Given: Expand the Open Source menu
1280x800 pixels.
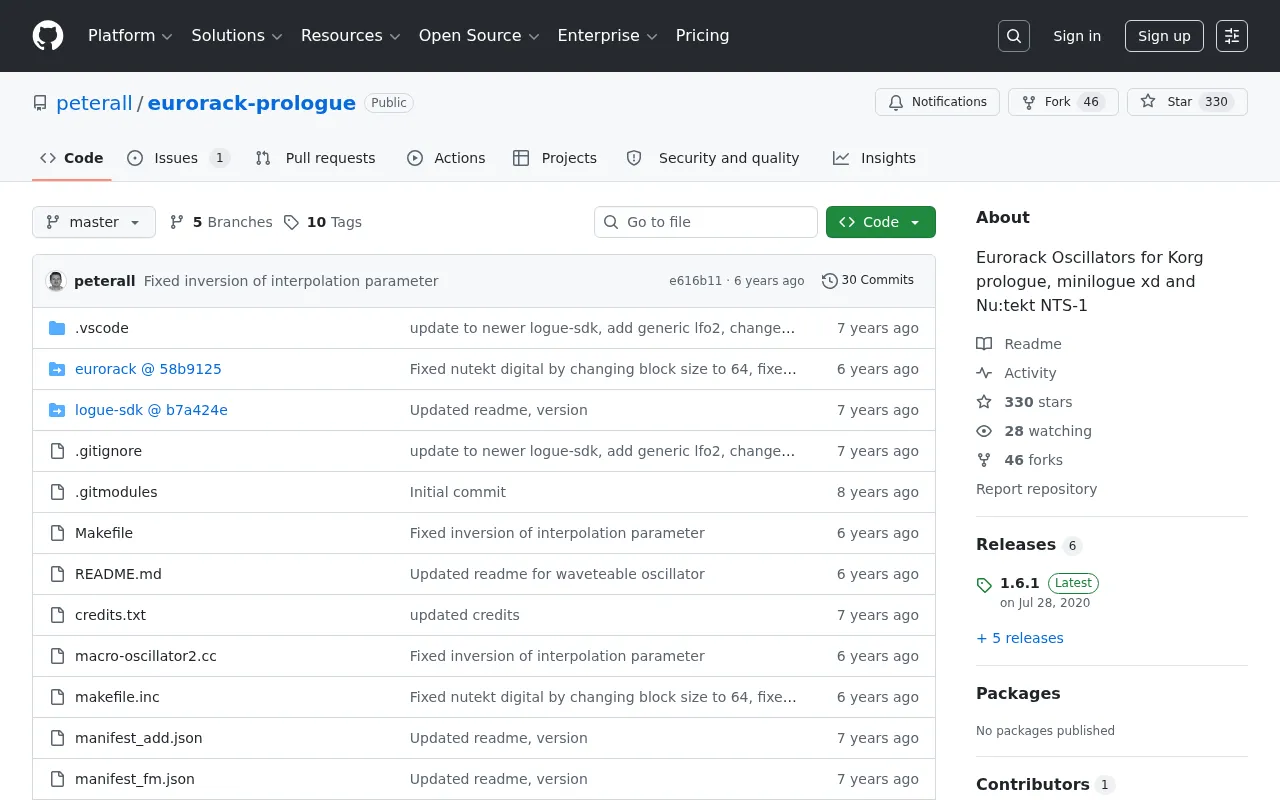Looking at the screenshot, I should (479, 36).
